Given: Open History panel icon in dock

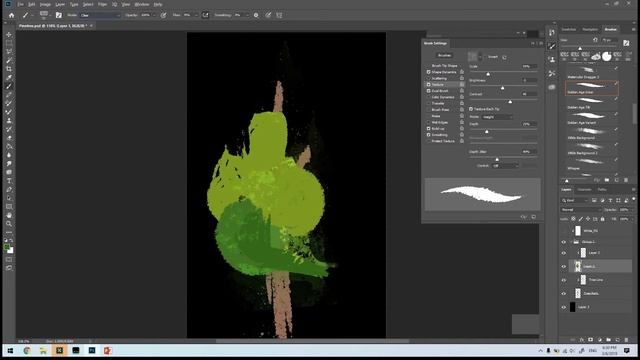Looking at the screenshot, I should click(552, 32).
